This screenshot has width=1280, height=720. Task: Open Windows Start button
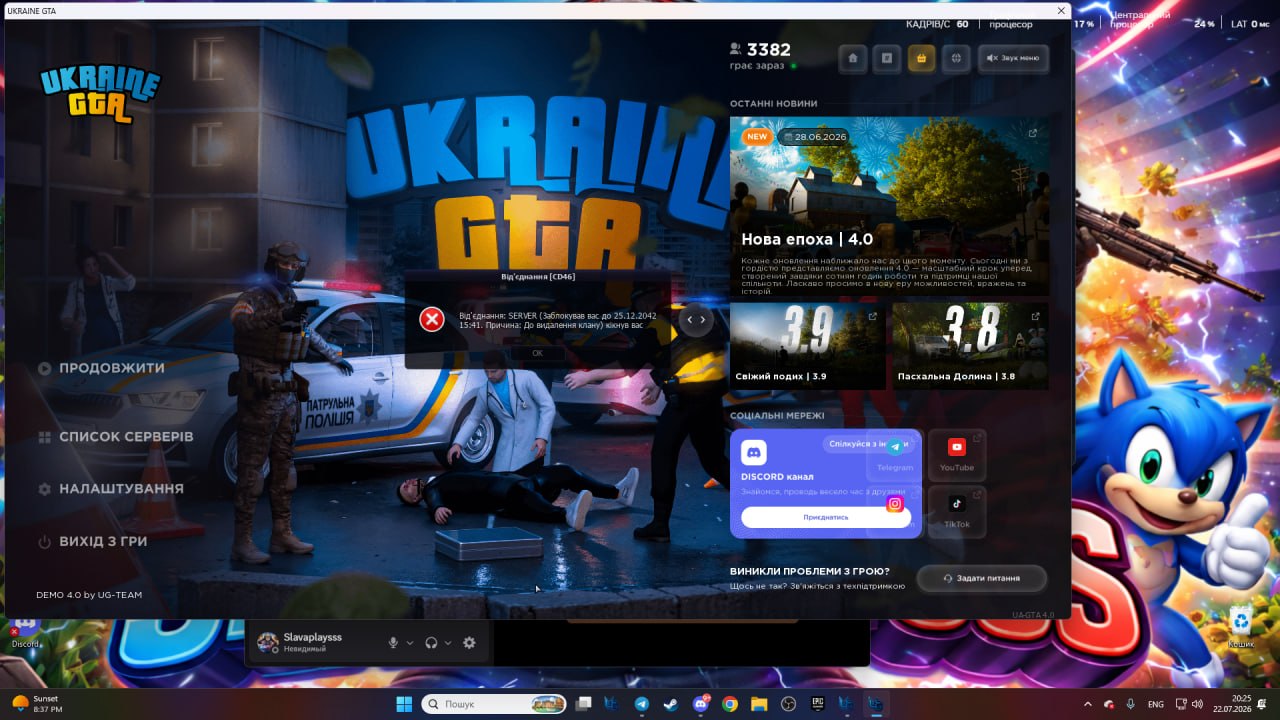click(404, 704)
